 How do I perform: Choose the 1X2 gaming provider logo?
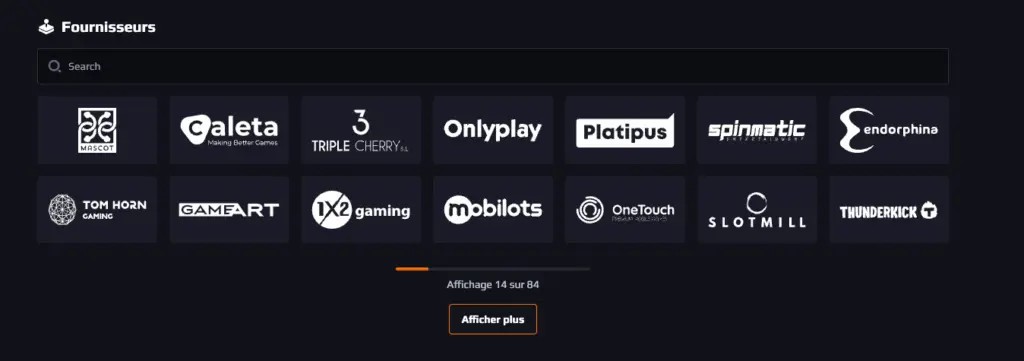pos(361,210)
